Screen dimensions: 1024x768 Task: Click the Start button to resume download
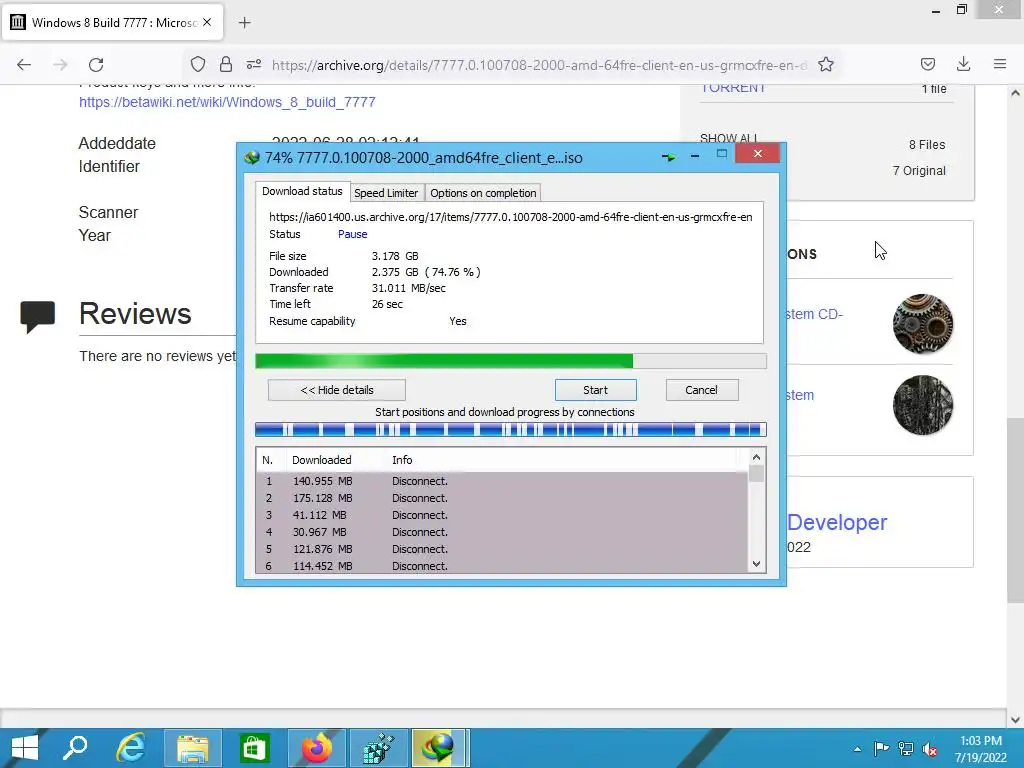pyautogui.click(x=596, y=390)
